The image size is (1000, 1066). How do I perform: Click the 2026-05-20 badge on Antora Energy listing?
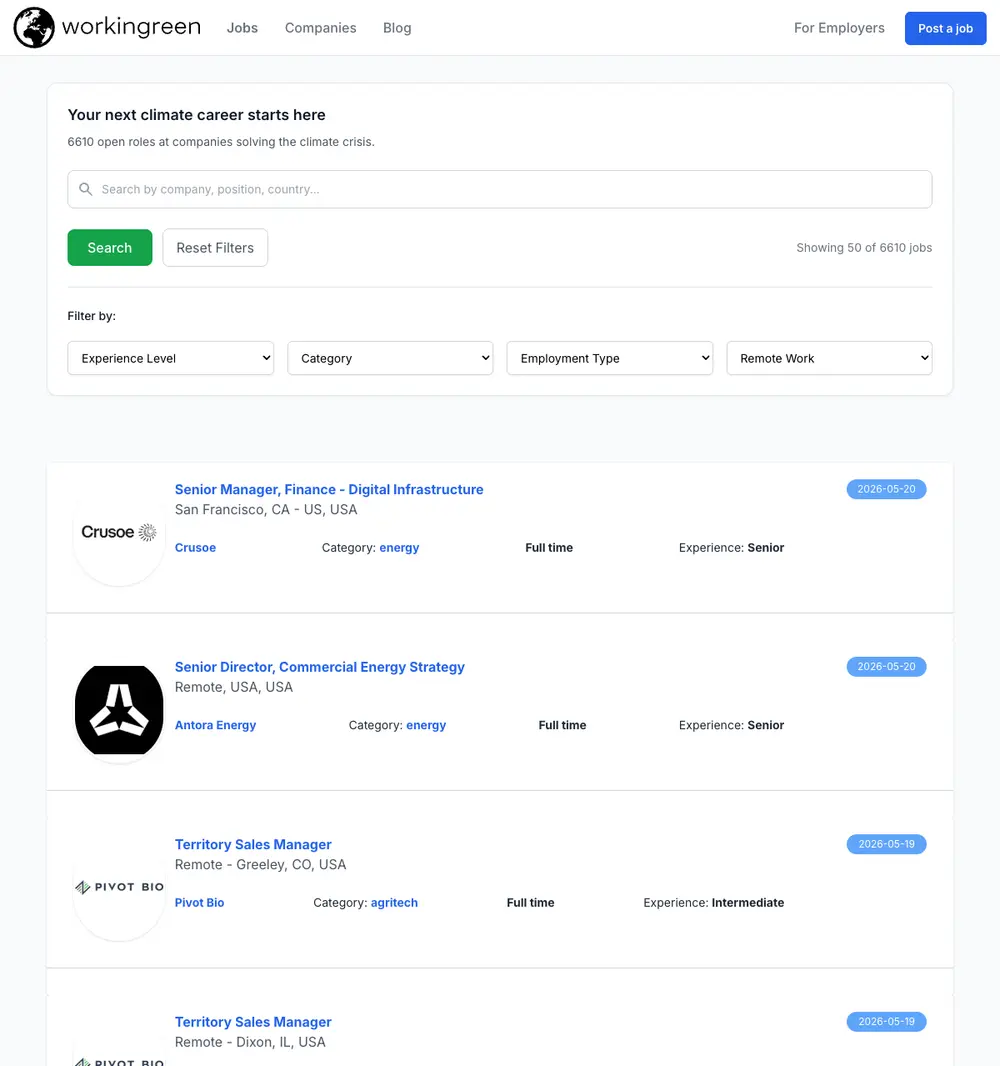(x=886, y=666)
